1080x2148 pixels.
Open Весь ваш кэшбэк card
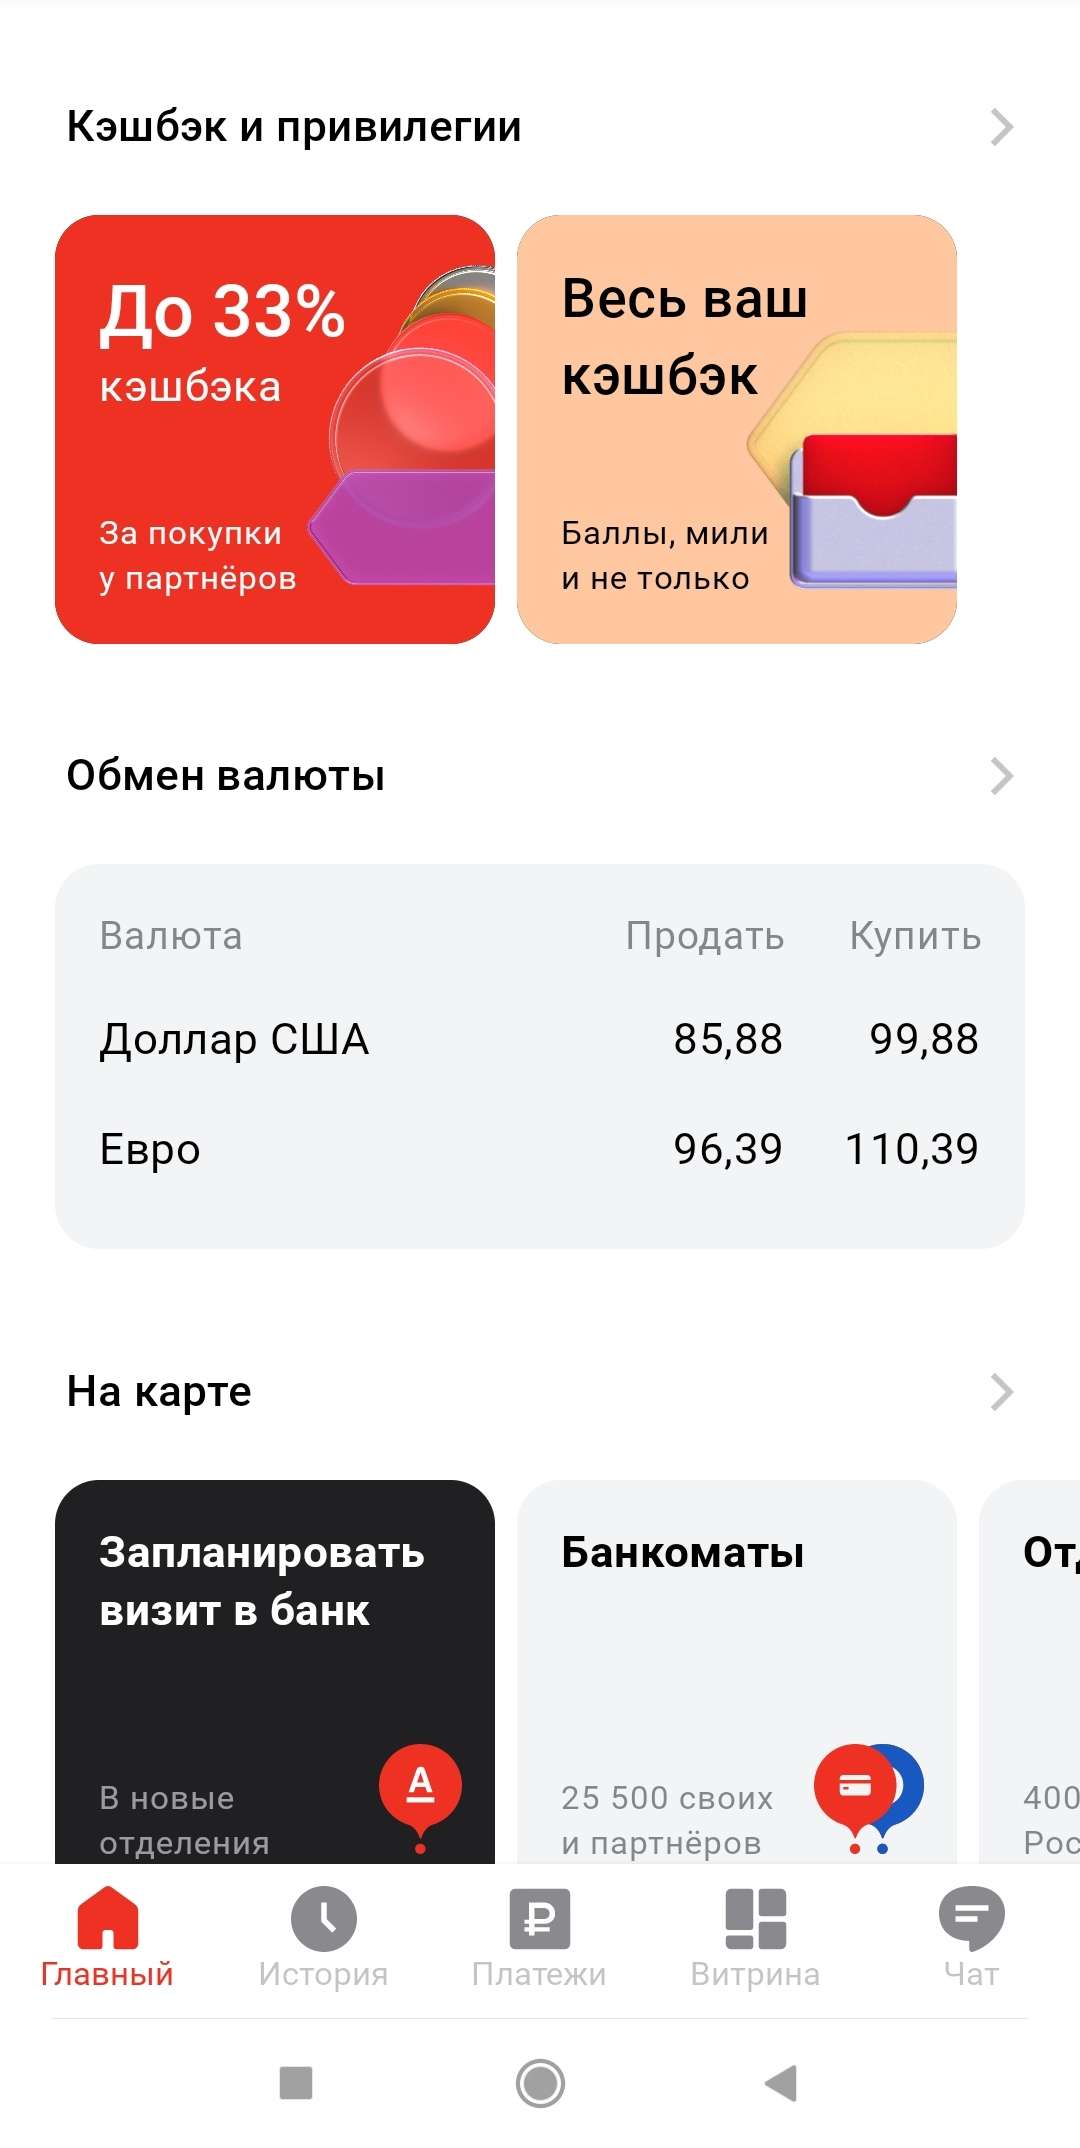click(x=737, y=429)
